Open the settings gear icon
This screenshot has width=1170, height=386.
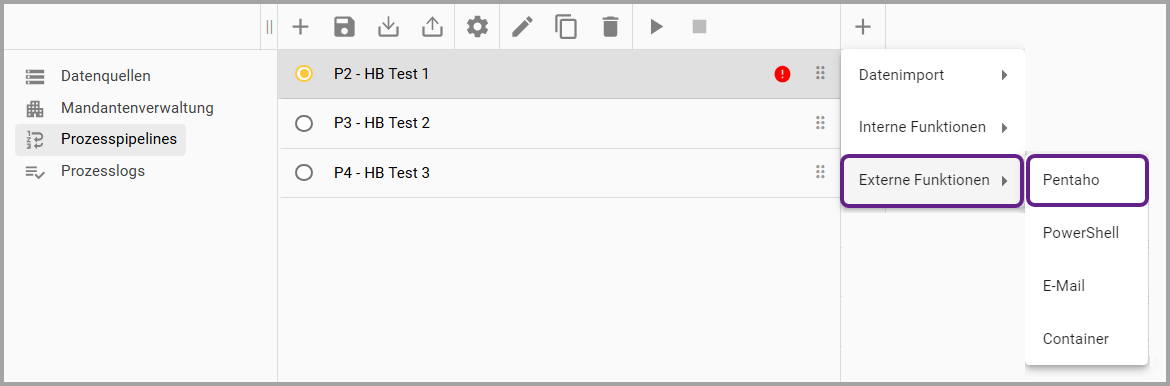(x=478, y=27)
